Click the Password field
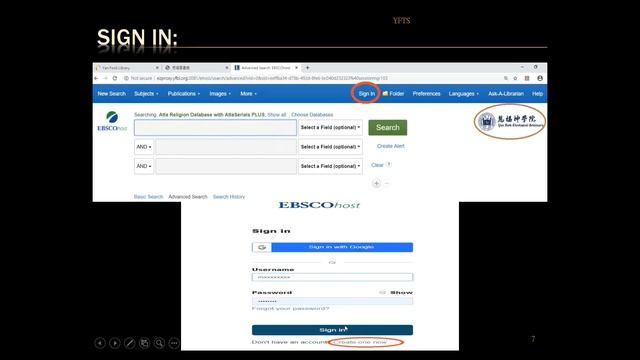This screenshot has height=360, width=640. [x=332, y=301]
